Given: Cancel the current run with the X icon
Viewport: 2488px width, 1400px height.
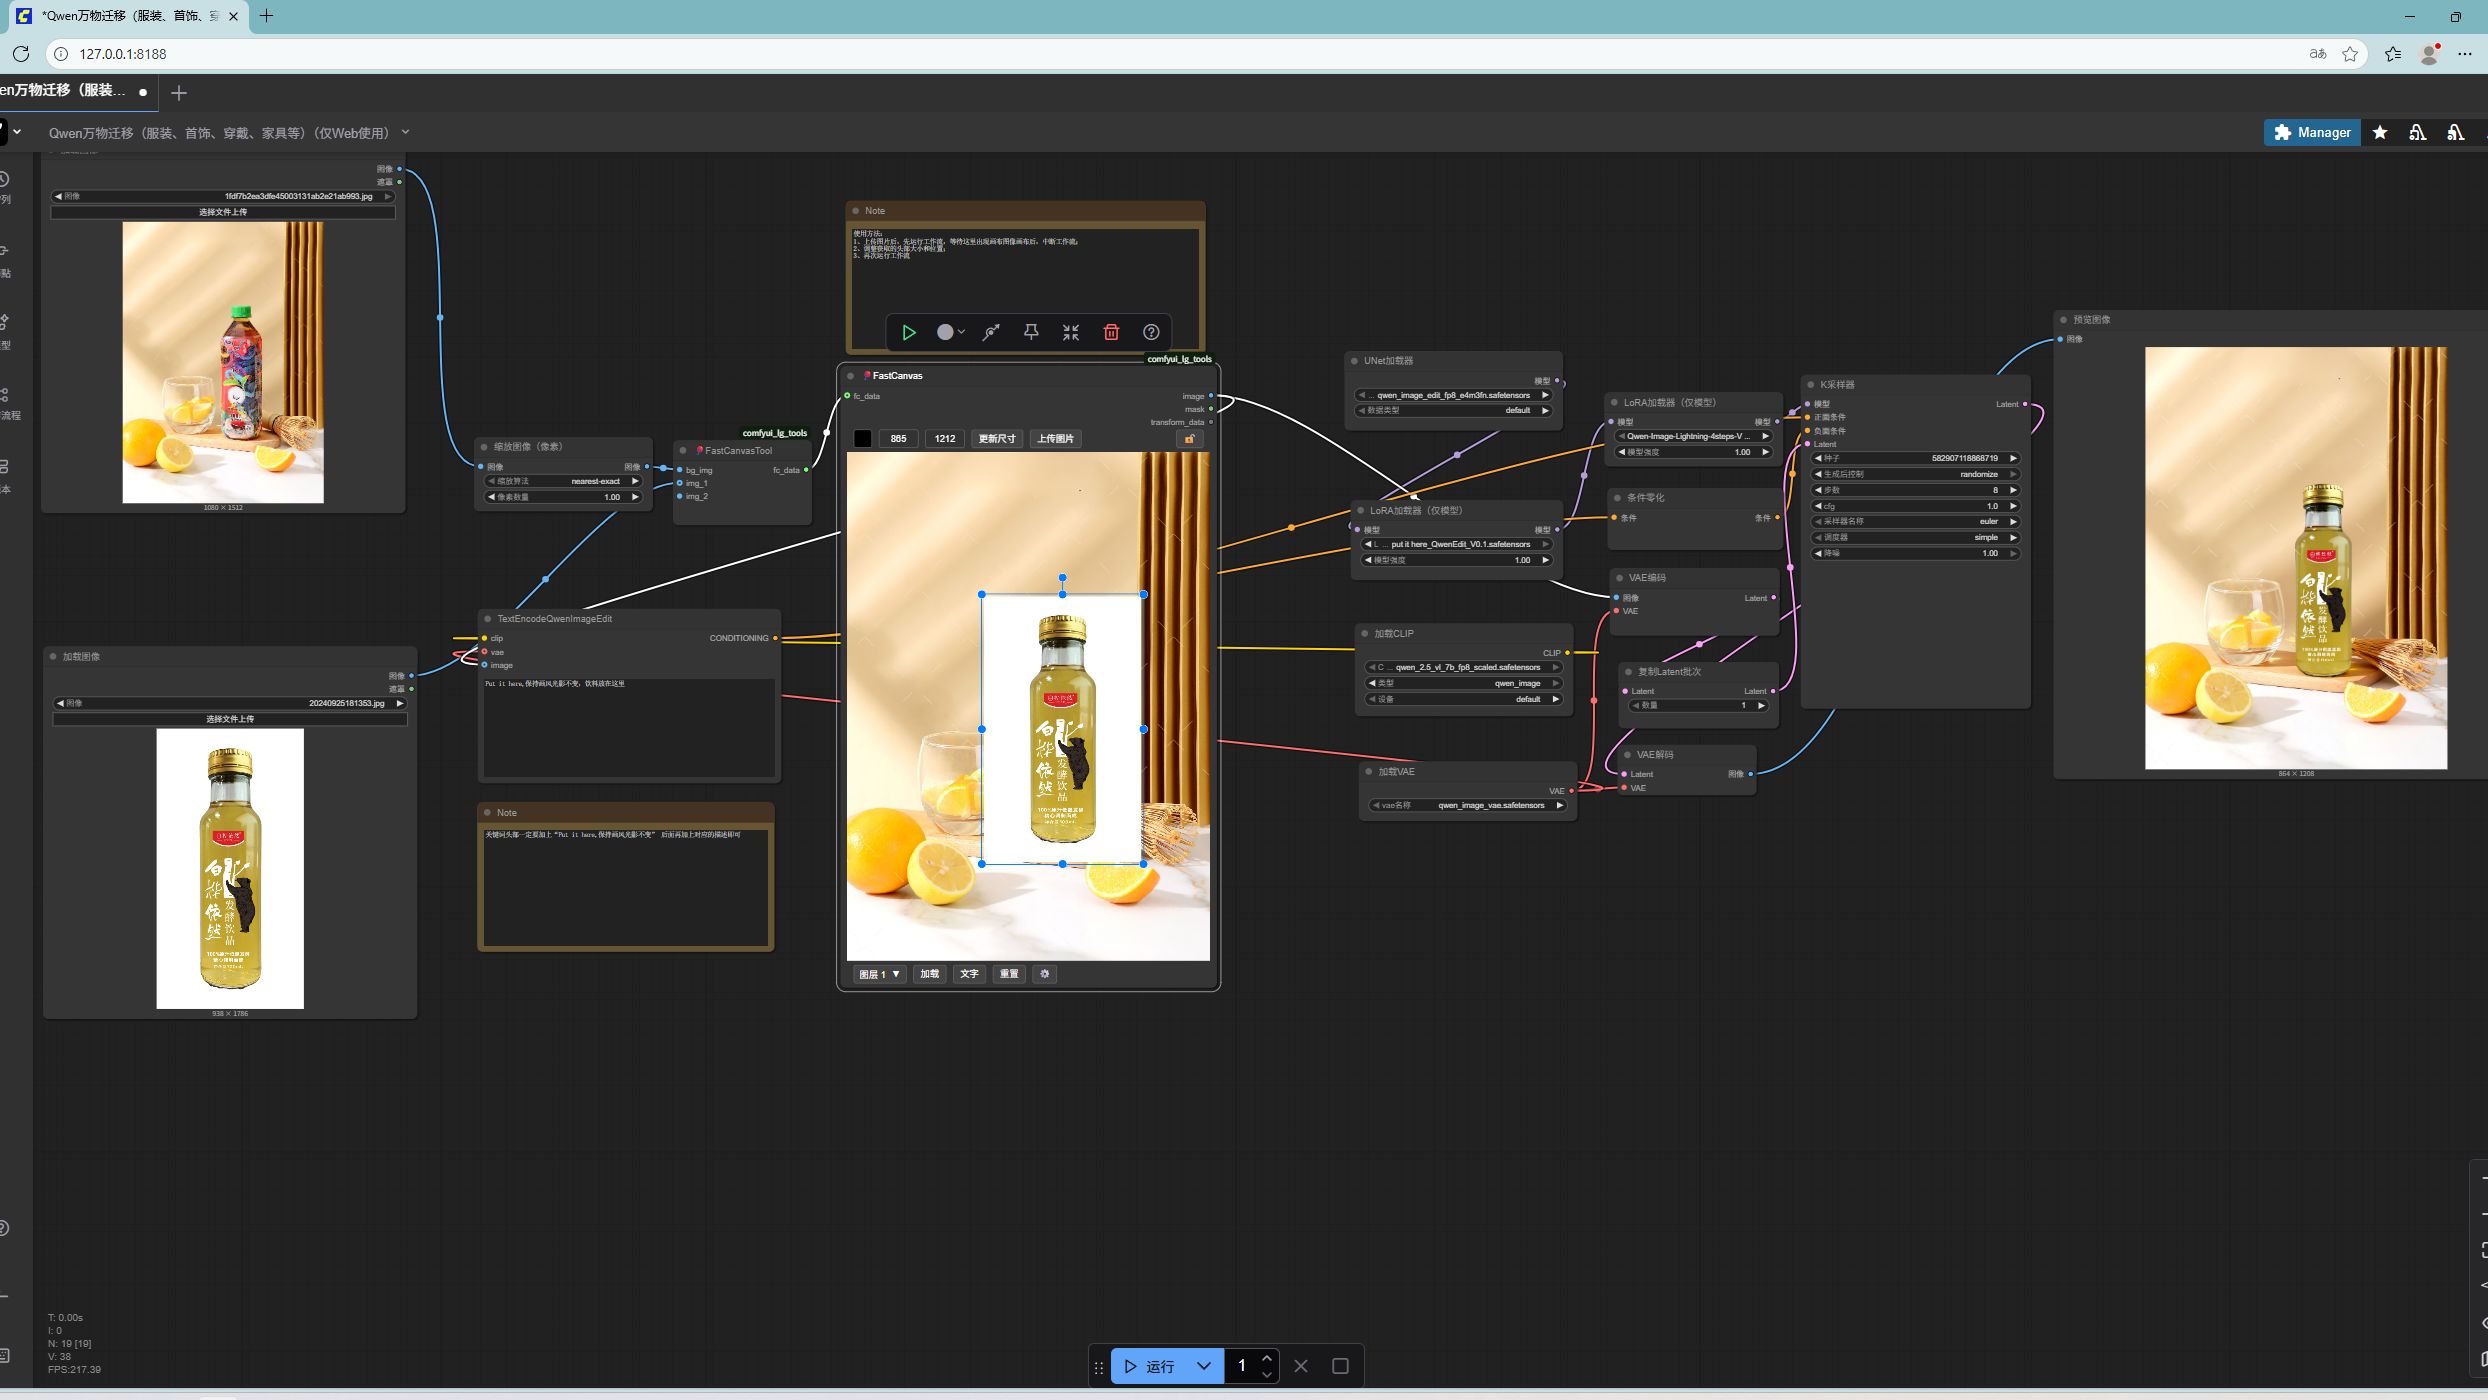Looking at the screenshot, I should click(1301, 1366).
